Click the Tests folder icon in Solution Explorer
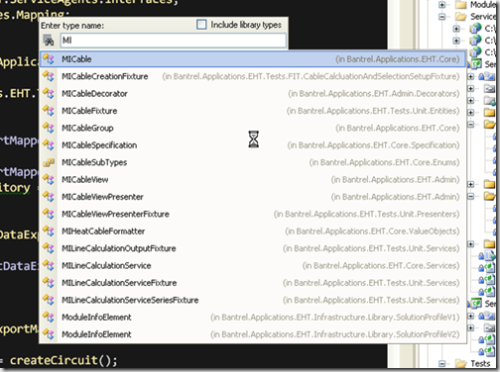The height and width of the screenshot is (372, 500). point(461,363)
